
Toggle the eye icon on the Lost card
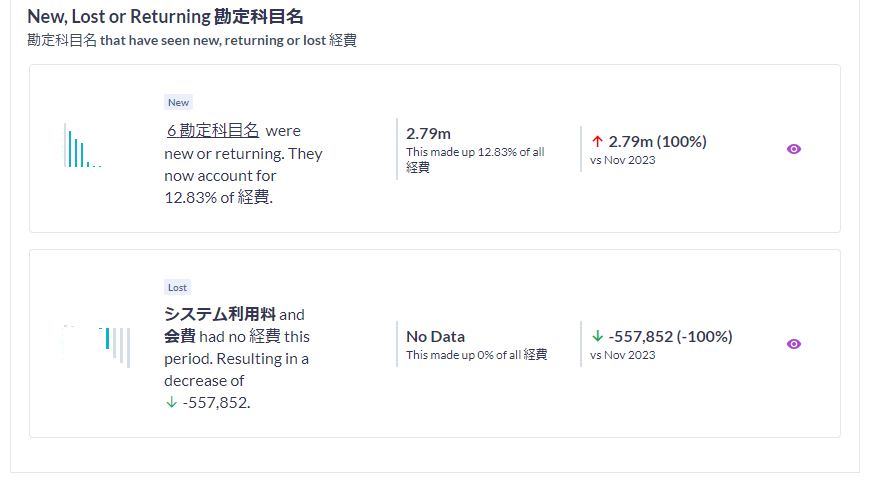coord(793,344)
